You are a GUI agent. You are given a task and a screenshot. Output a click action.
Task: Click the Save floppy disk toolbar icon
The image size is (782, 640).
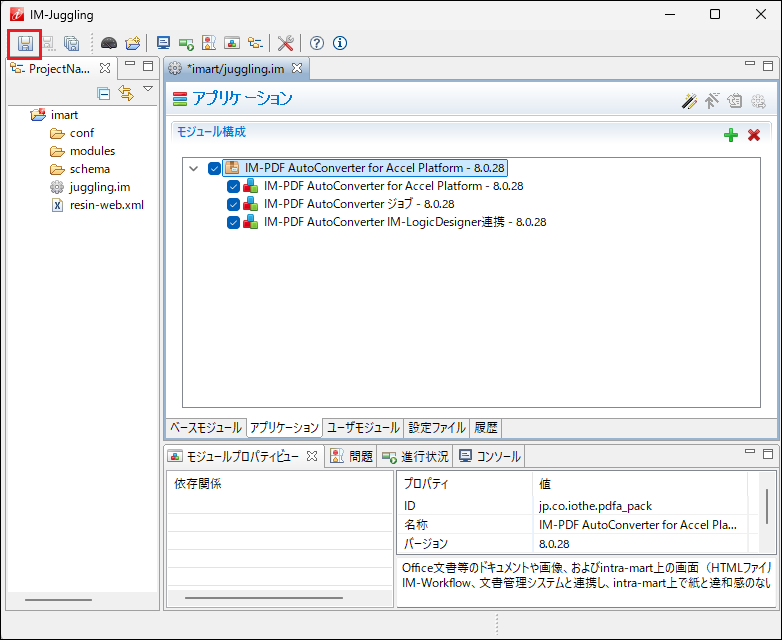24,43
